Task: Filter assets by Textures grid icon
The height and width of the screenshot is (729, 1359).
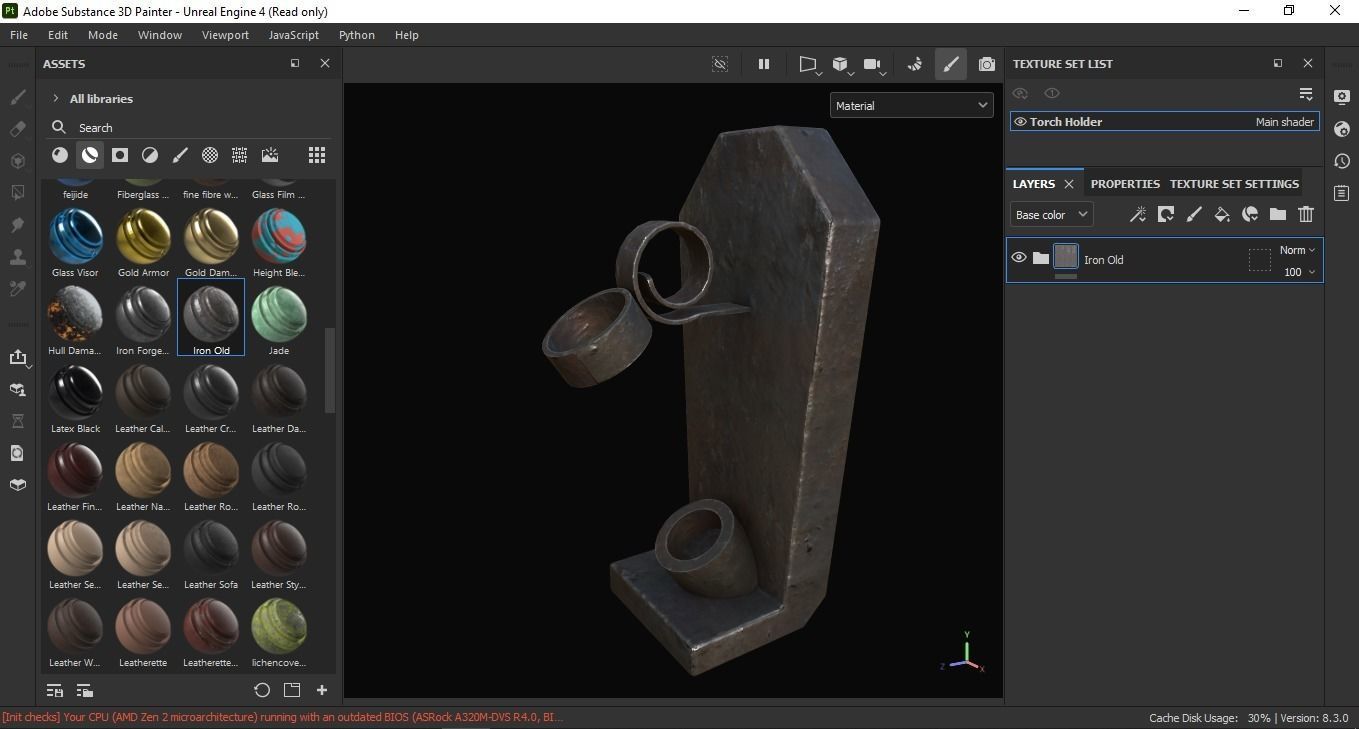Action: 240,155
